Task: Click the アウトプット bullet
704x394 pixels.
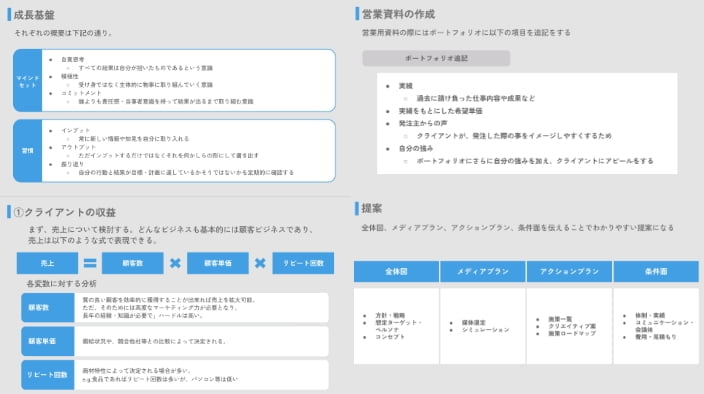Action: tap(79, 147)
